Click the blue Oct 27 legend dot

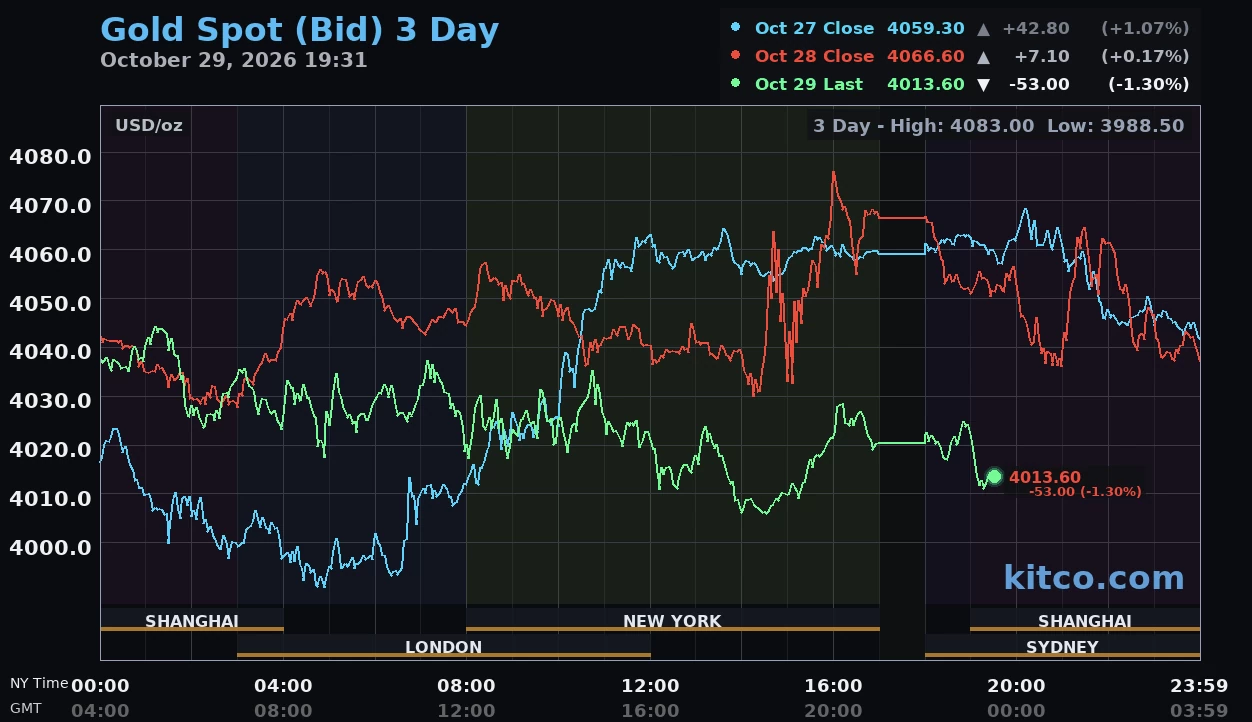point(736,27)
